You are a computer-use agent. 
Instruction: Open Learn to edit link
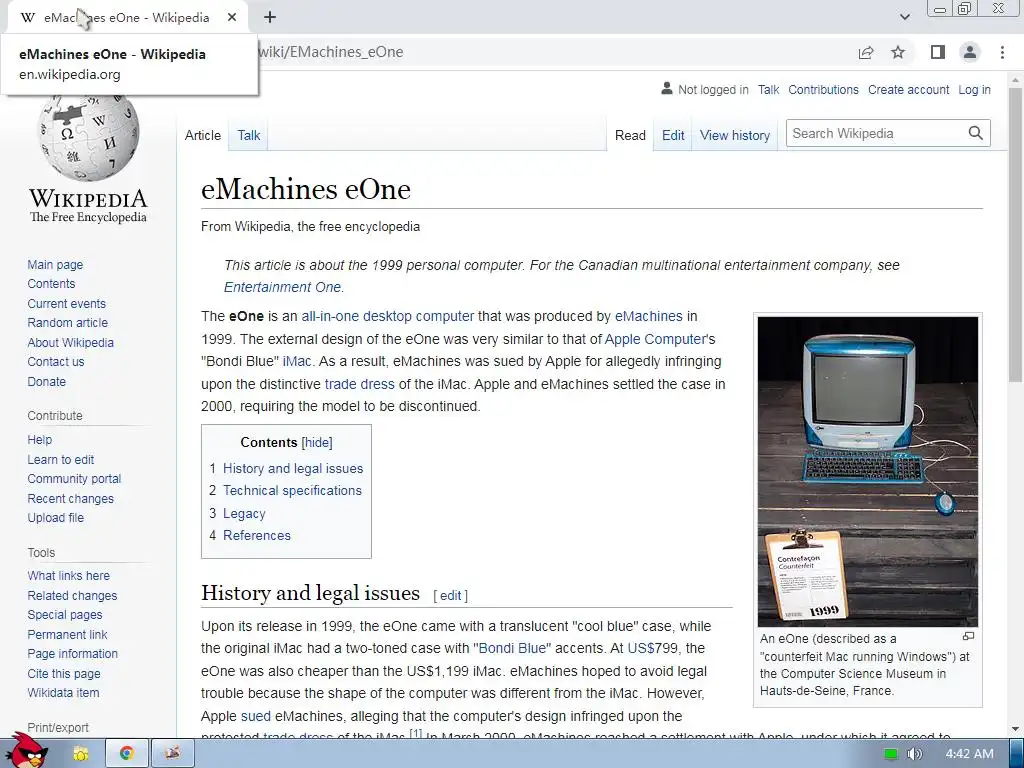[x=60, y=460]
